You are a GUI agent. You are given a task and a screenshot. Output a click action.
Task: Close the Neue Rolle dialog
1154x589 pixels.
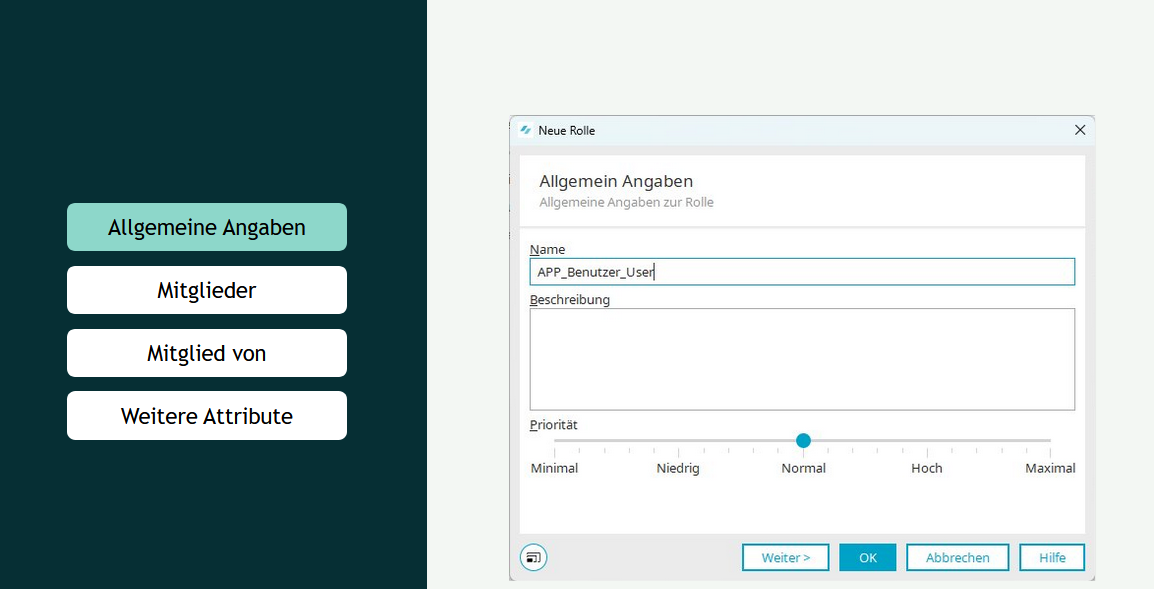(1079, 130)
